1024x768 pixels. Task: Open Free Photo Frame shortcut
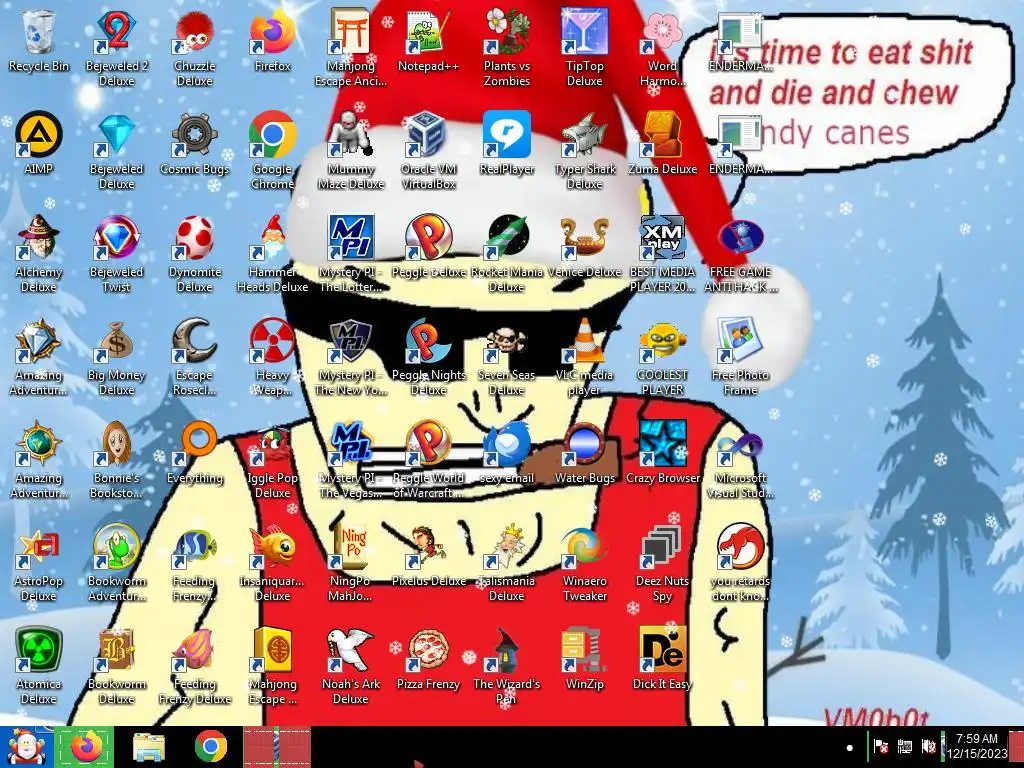tap(741, 358)
